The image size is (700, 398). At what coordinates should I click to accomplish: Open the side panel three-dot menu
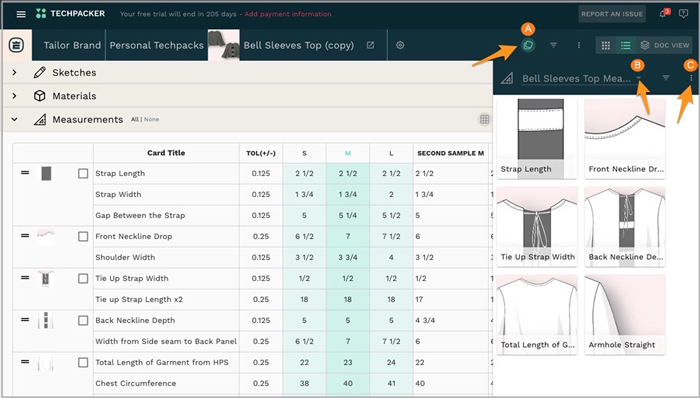point(691,78)
